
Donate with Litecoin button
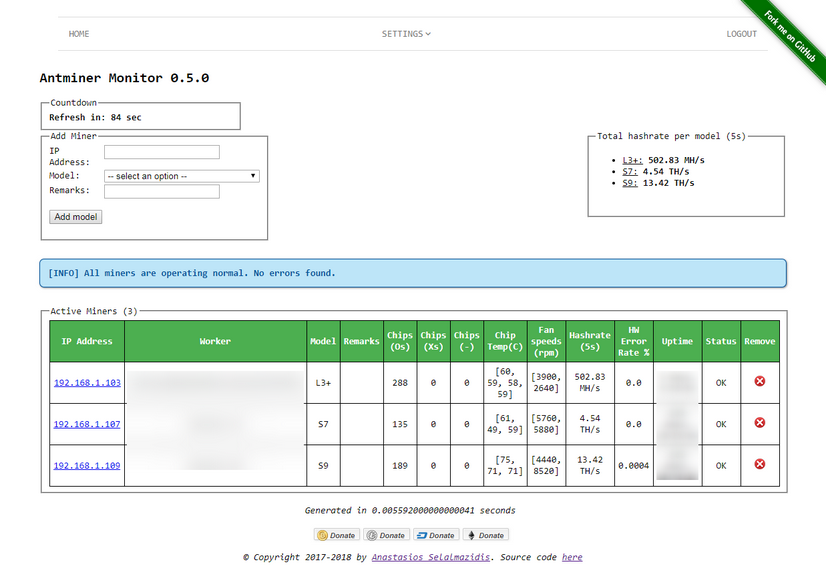tap(386, 535)
